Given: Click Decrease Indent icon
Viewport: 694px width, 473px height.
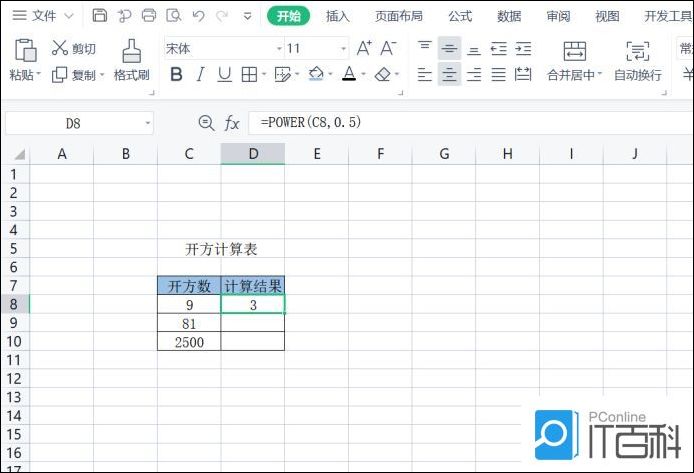Looking at the screenshot, I should coord(499,48).
